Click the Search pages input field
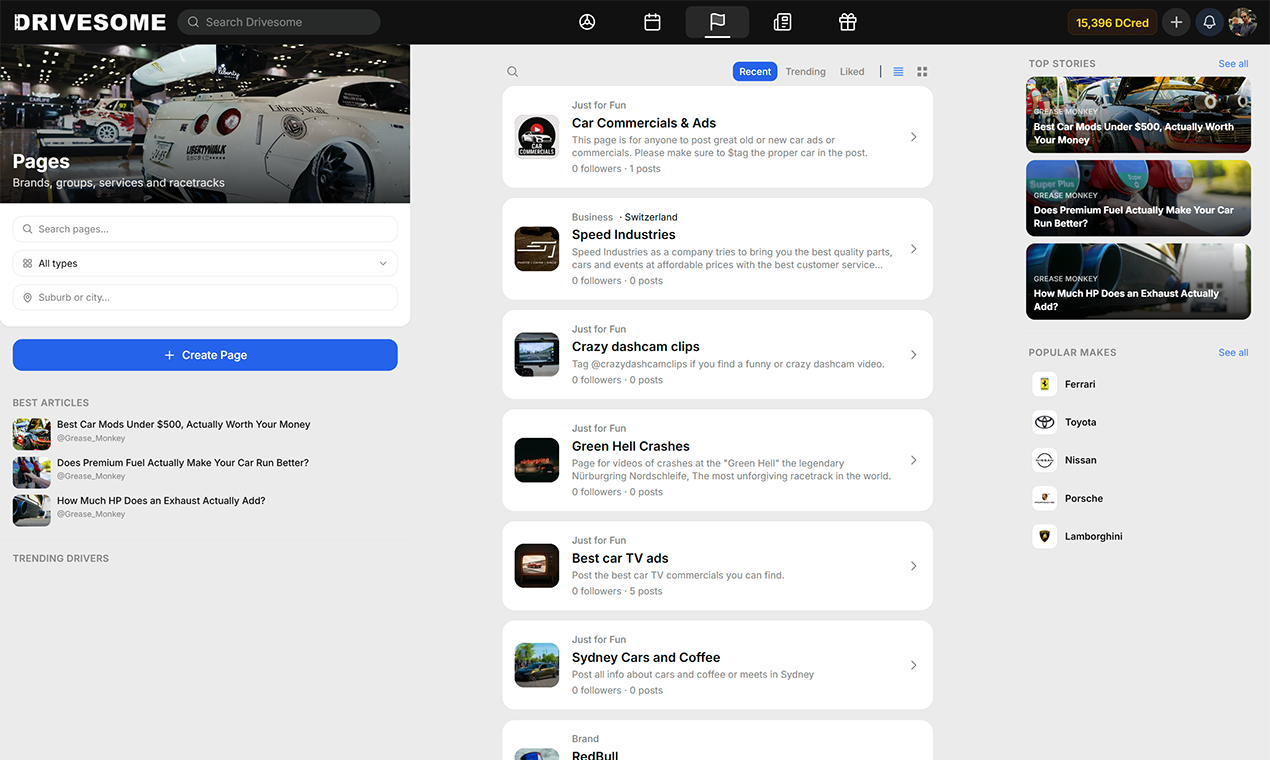 pyautogui.click(x=205, y=229)
